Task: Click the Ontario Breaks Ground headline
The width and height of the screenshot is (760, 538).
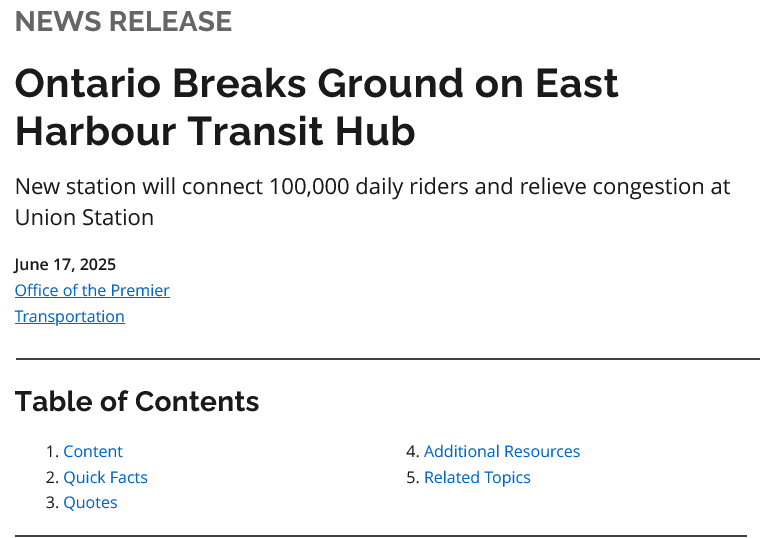Action: pyautogui.click(x=316, y=84)
